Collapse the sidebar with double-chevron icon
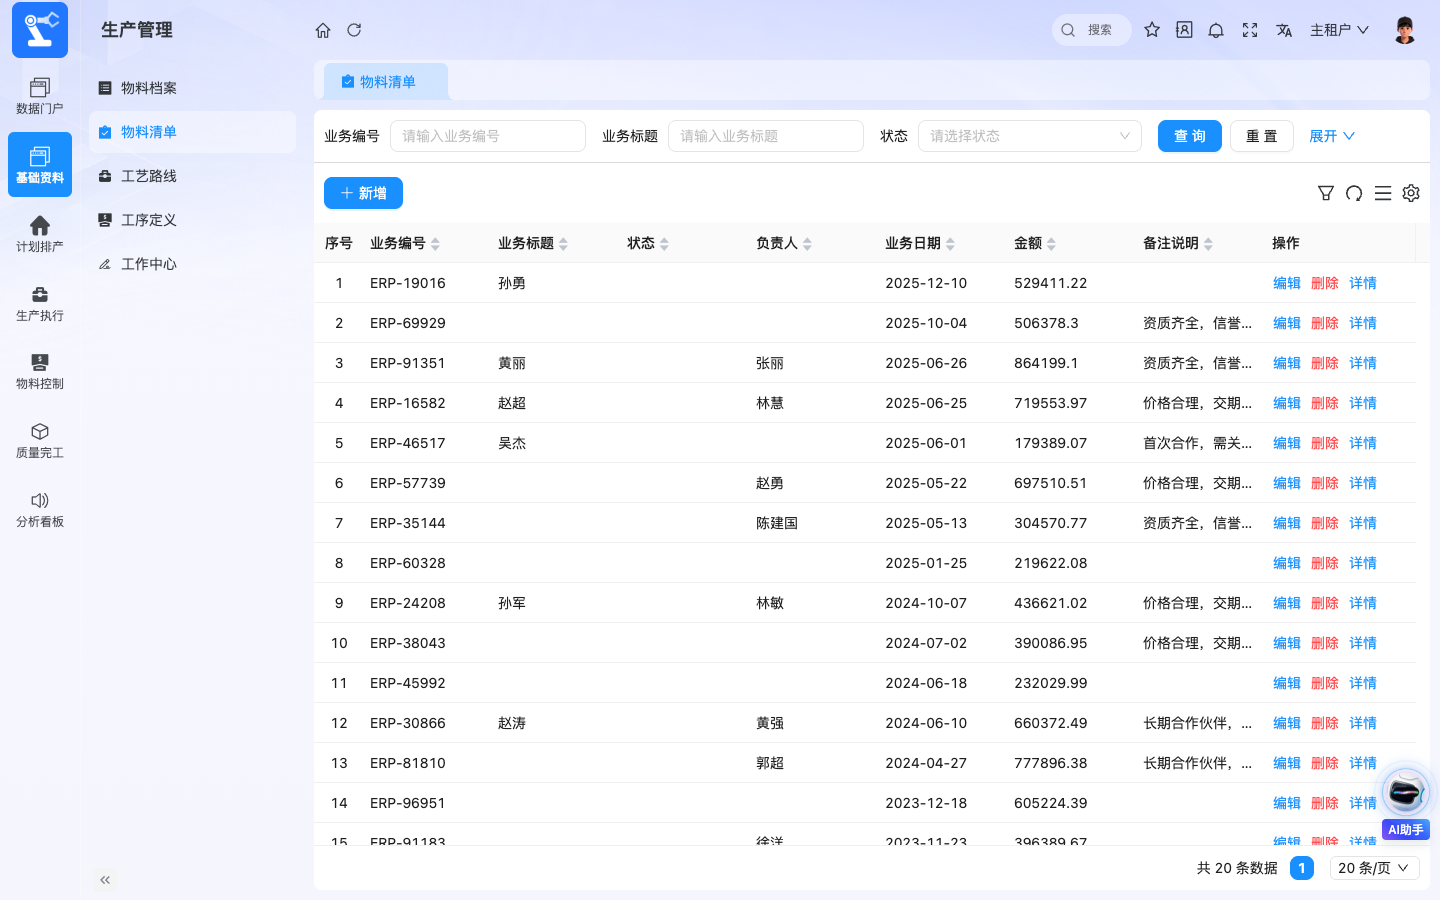Screen dimensions: 1440x900 [105, 880]
